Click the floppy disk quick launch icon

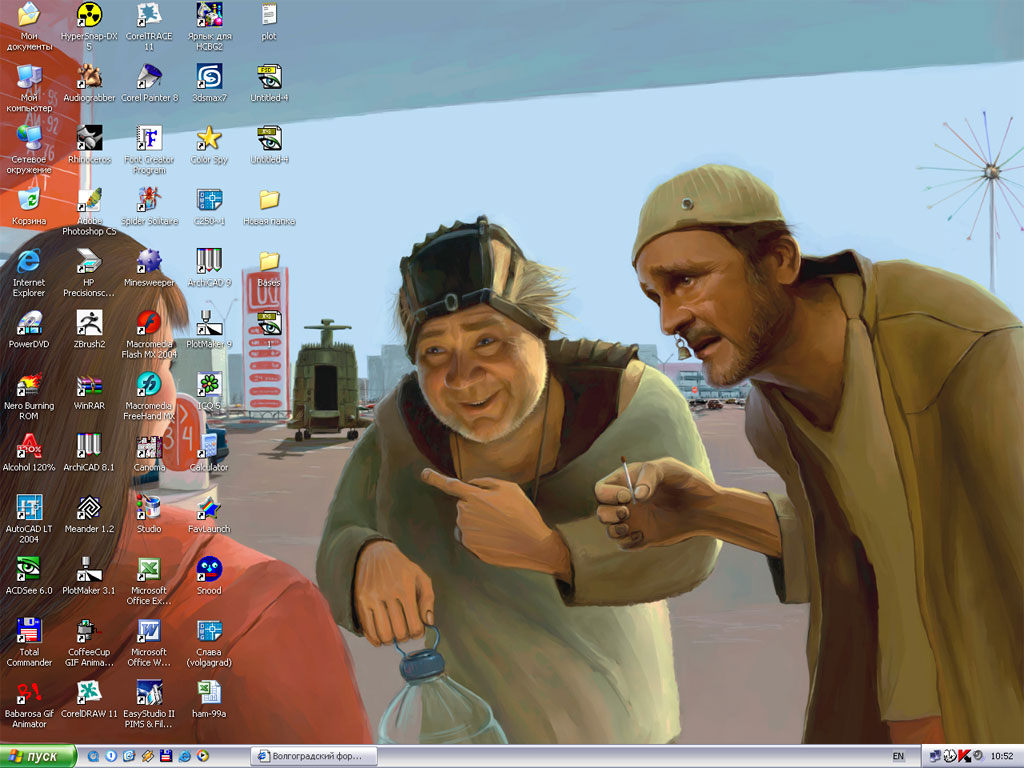point(166,756)
